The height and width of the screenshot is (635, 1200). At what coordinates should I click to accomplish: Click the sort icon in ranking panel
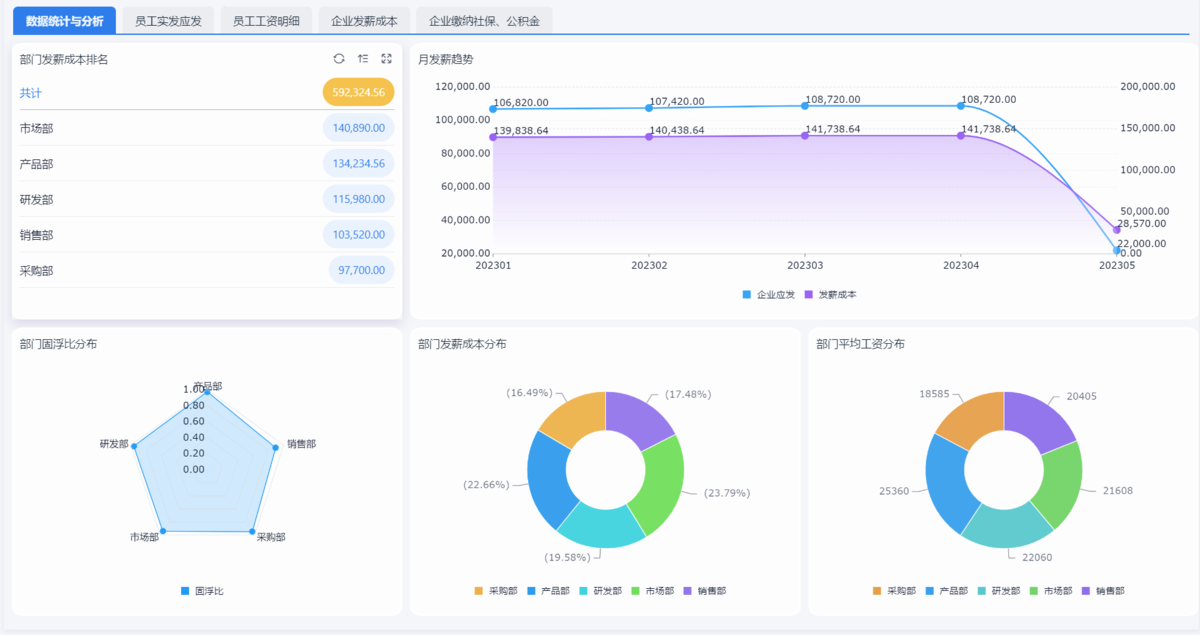(x=363, y=59)
